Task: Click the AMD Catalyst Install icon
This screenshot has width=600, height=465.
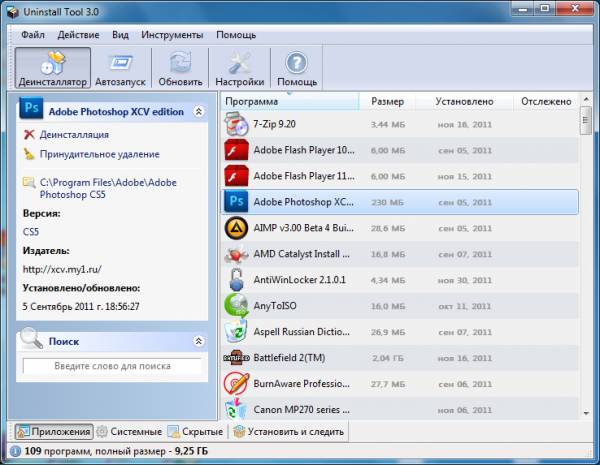Action: pos(236,255)
